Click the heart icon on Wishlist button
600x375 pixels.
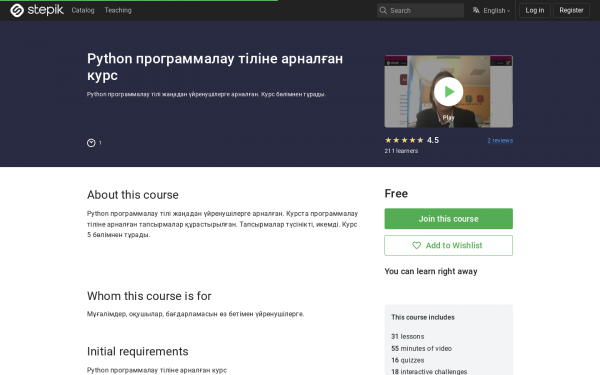416,245
